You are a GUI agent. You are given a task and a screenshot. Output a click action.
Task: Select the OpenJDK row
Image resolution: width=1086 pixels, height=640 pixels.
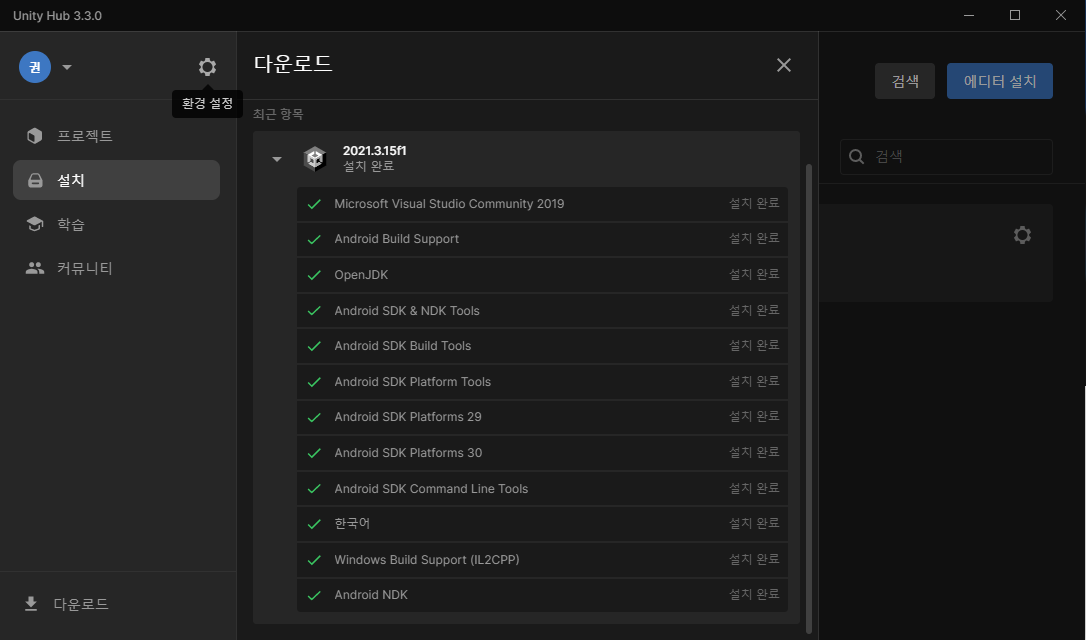coord(542,275)
